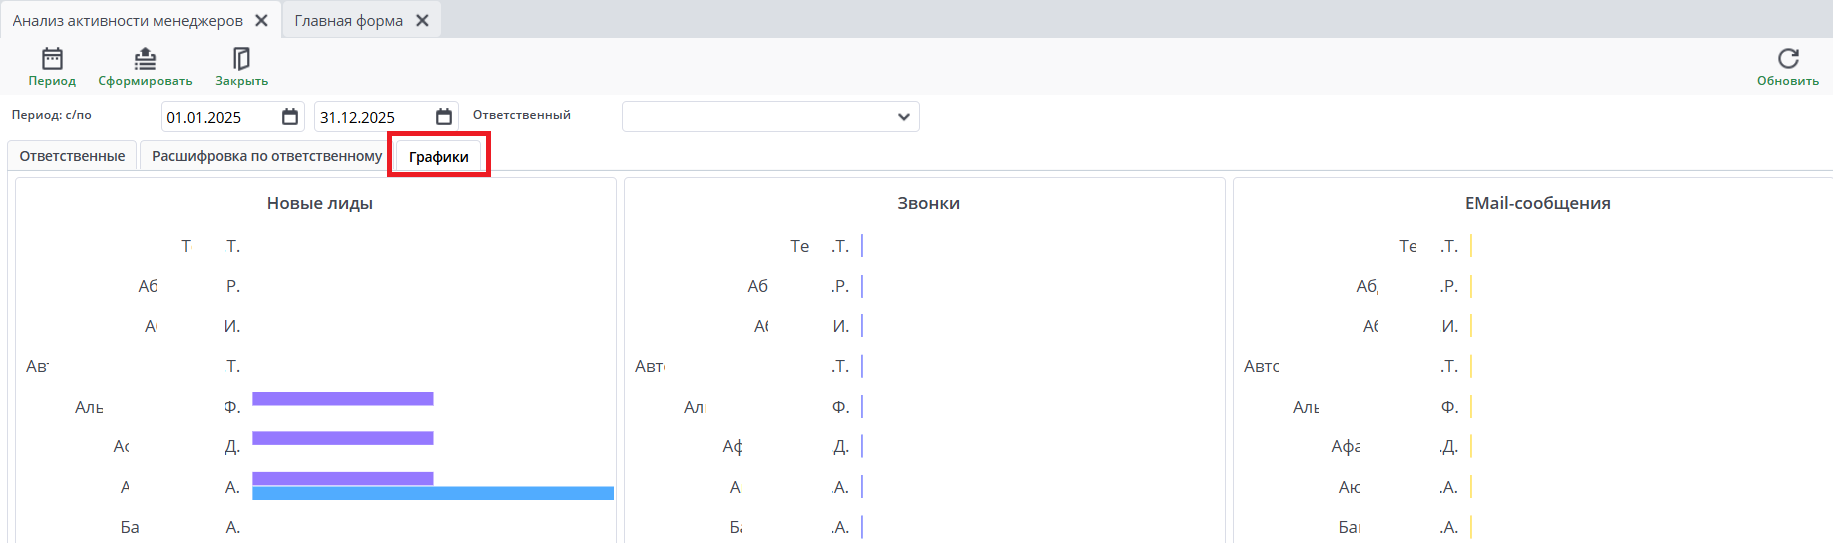Click the Сформировать report icon
The height and width of the screenshot is (543, 1833).
(x=145, y=59)
